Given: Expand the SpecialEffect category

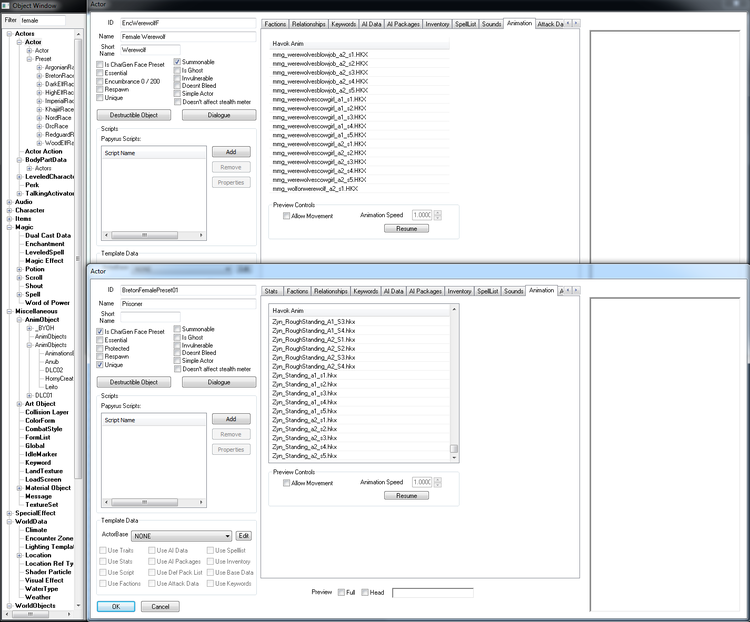Looking at the screenshot, I should pyautogui.click(x=9, y=513).
